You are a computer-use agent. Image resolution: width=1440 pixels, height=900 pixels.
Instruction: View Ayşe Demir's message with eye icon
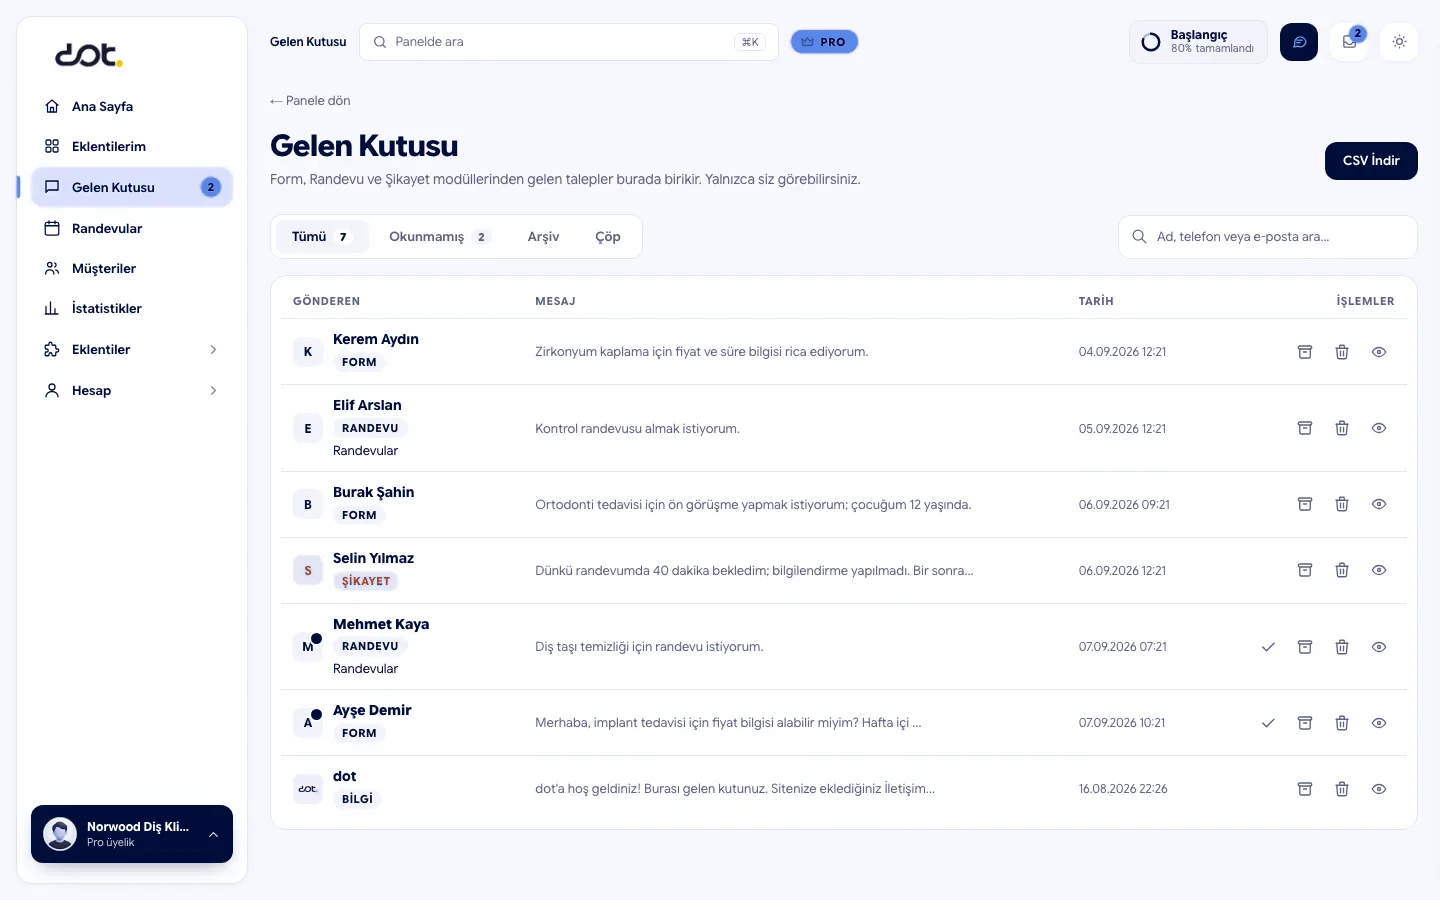click(x=1379, y=723)
